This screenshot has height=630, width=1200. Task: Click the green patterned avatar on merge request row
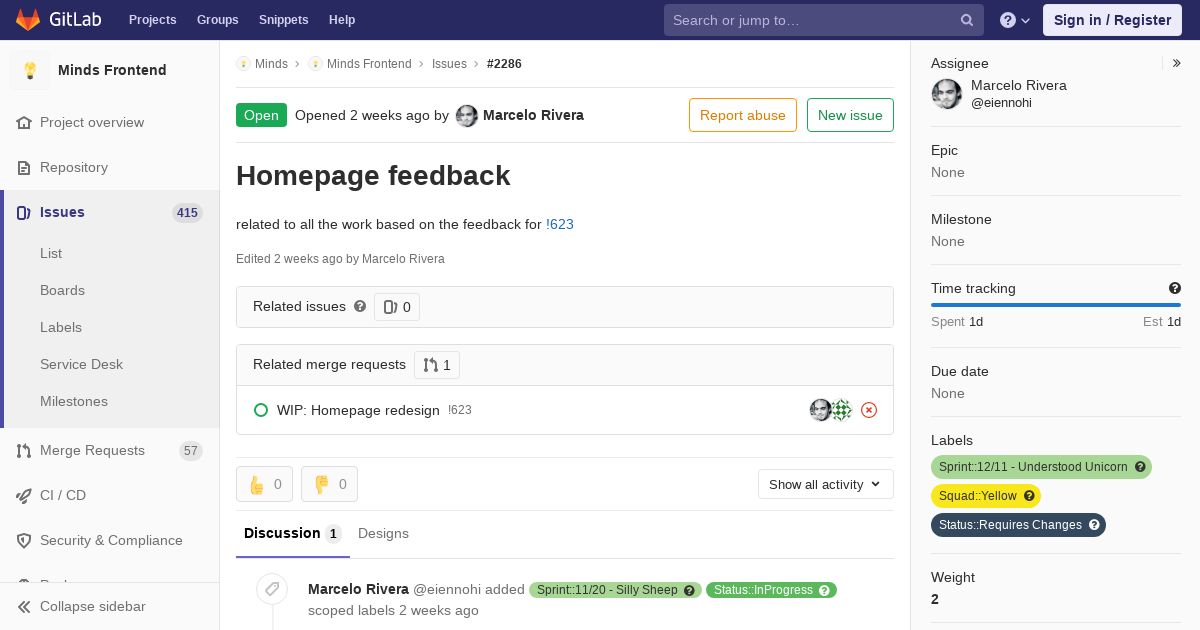(842, 410)
